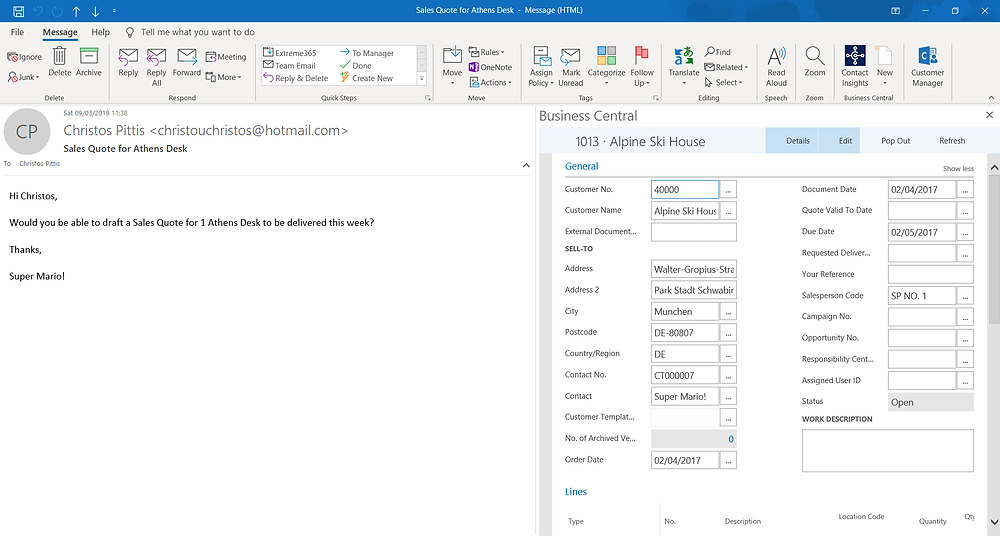Screen dimensions: 1000x536
Task: Open Customer Manager add-in
Action: (927, 67)
